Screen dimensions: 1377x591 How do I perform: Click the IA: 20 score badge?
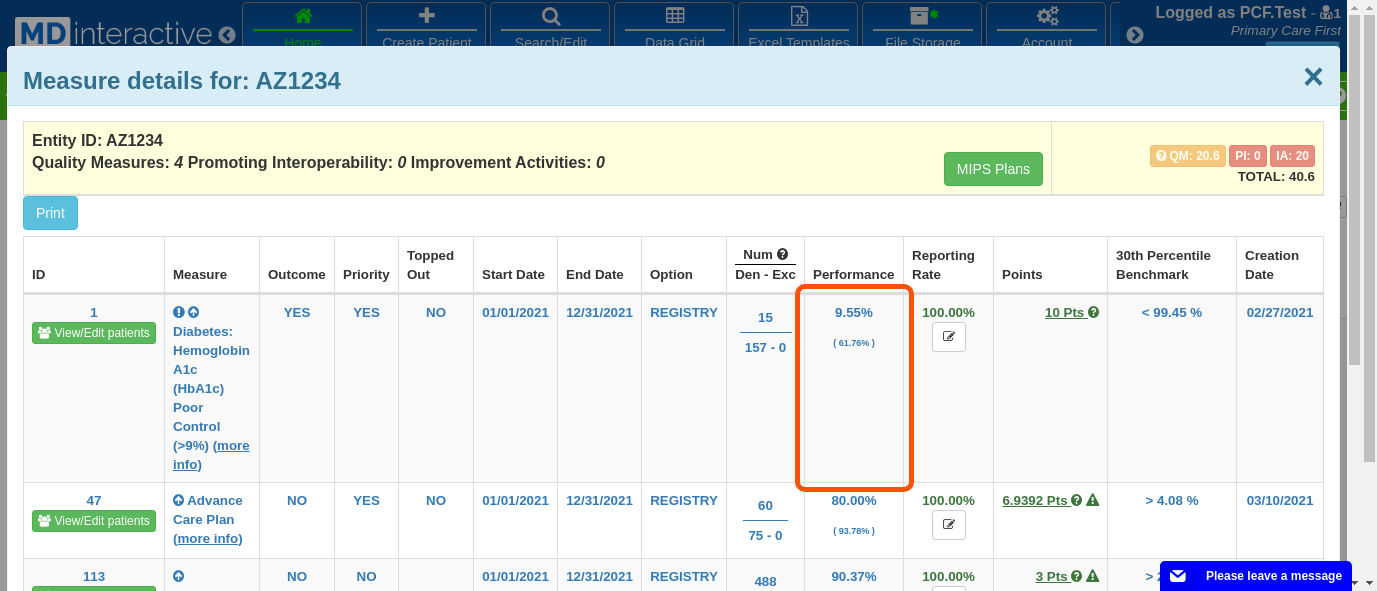1292,156
